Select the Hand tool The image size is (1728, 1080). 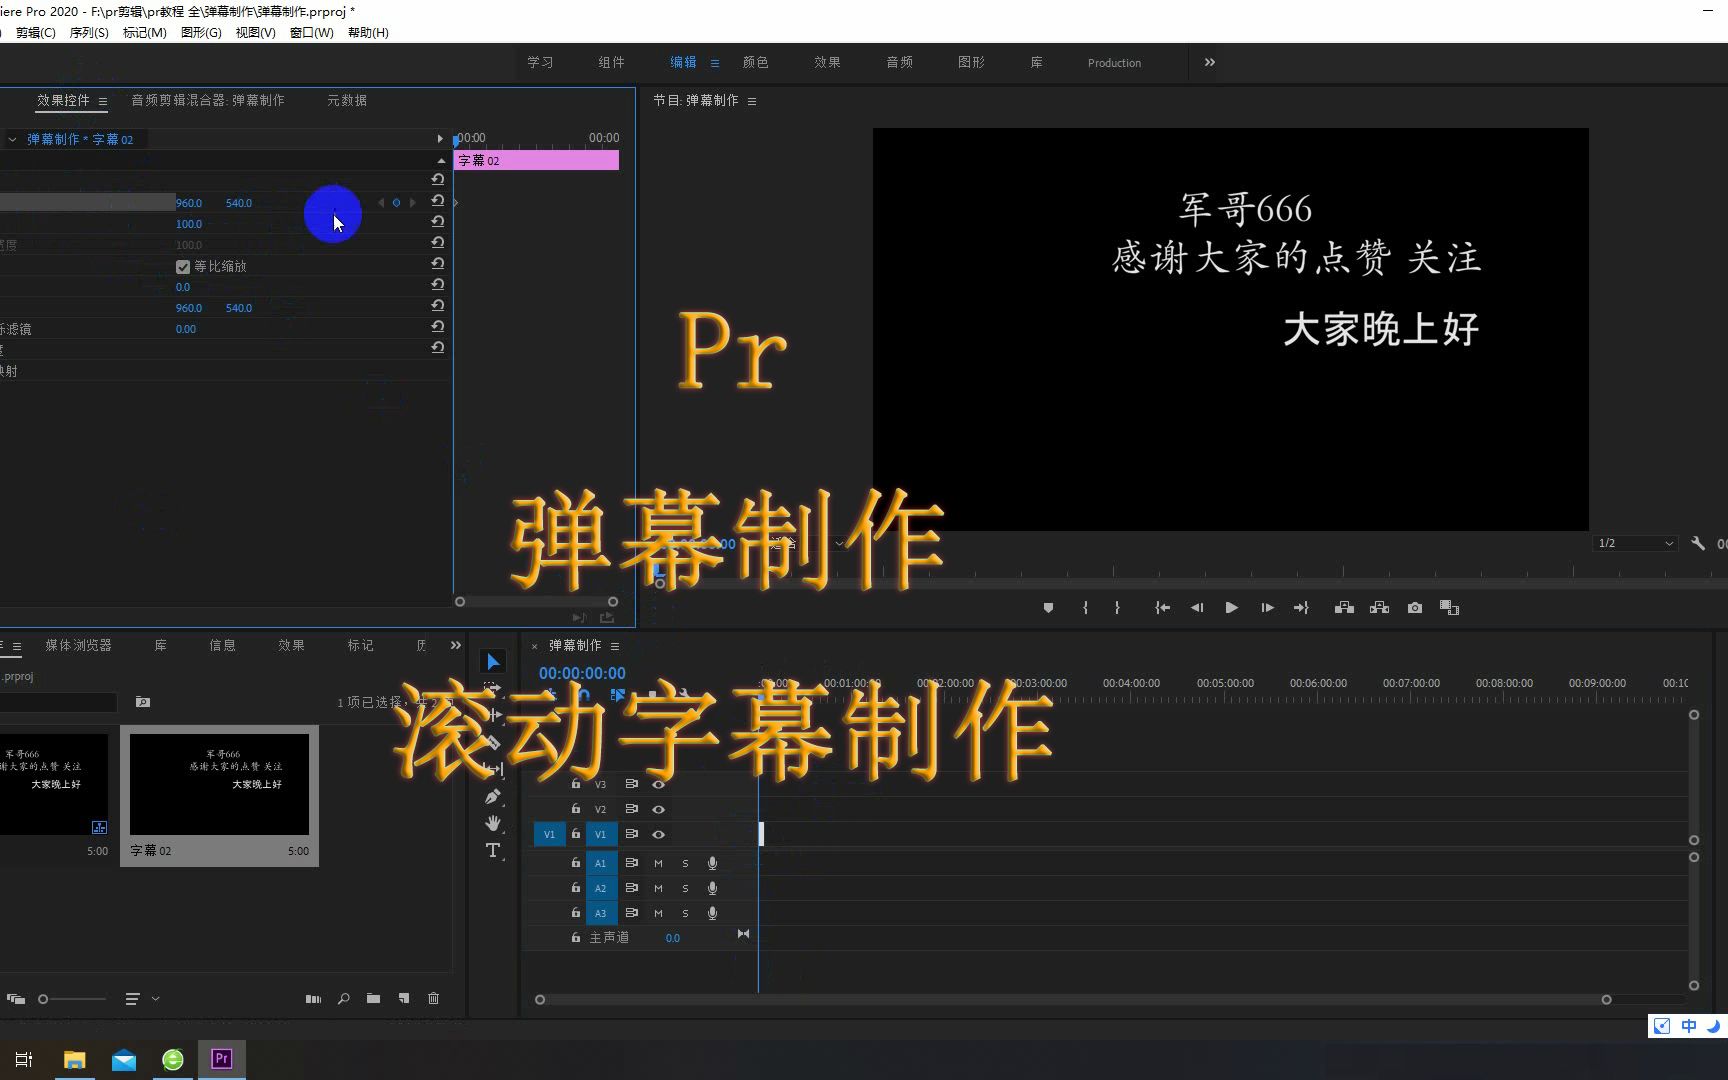pos(493,823)
